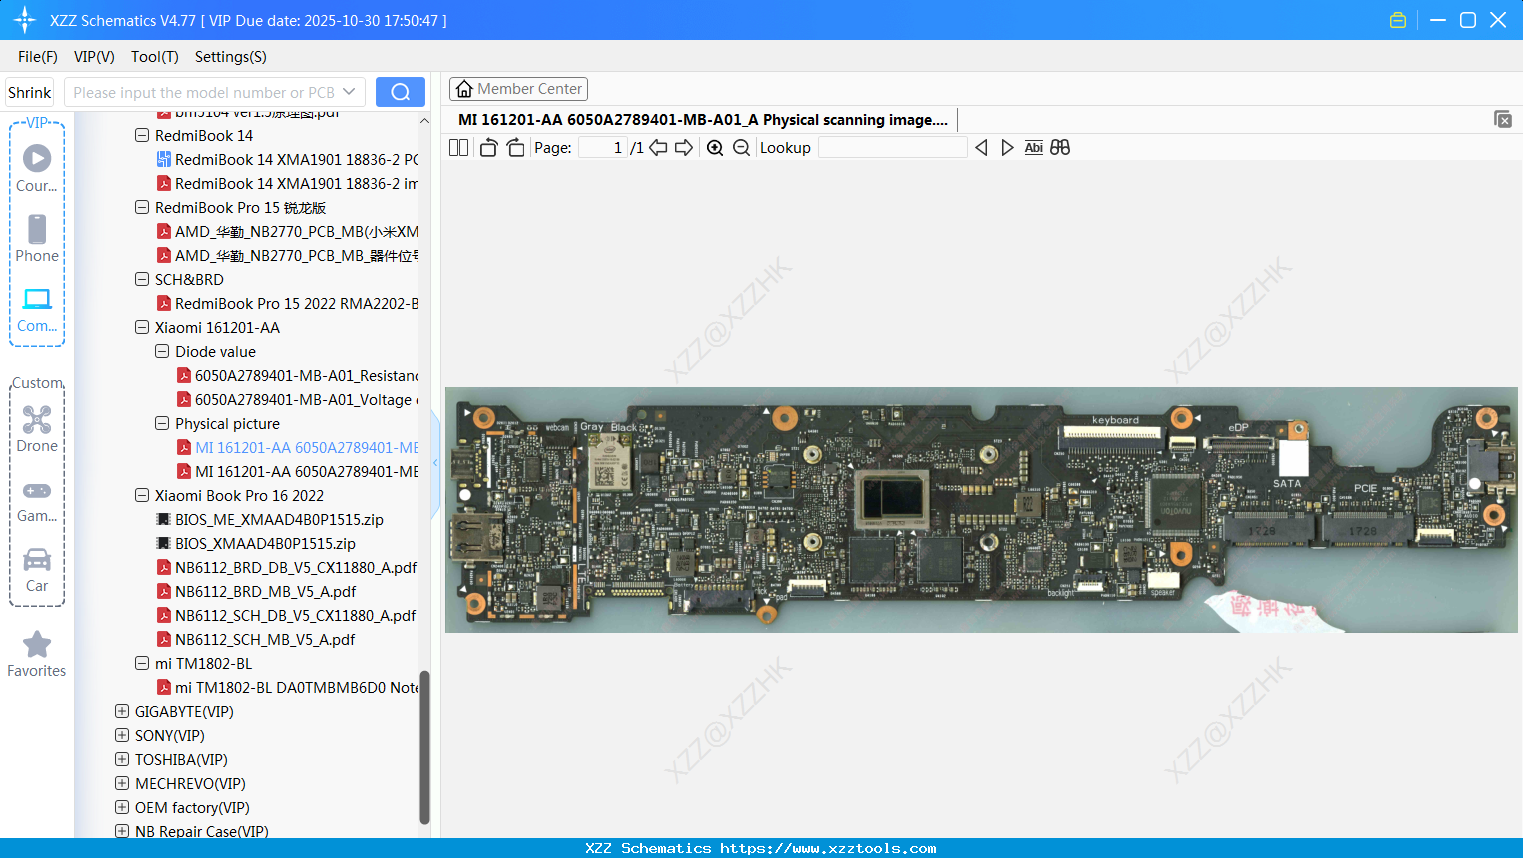This screenshot has height=858, width=1523.
Task: Open the Courses category in the VIP sidebar
Action: pos(37,169)
